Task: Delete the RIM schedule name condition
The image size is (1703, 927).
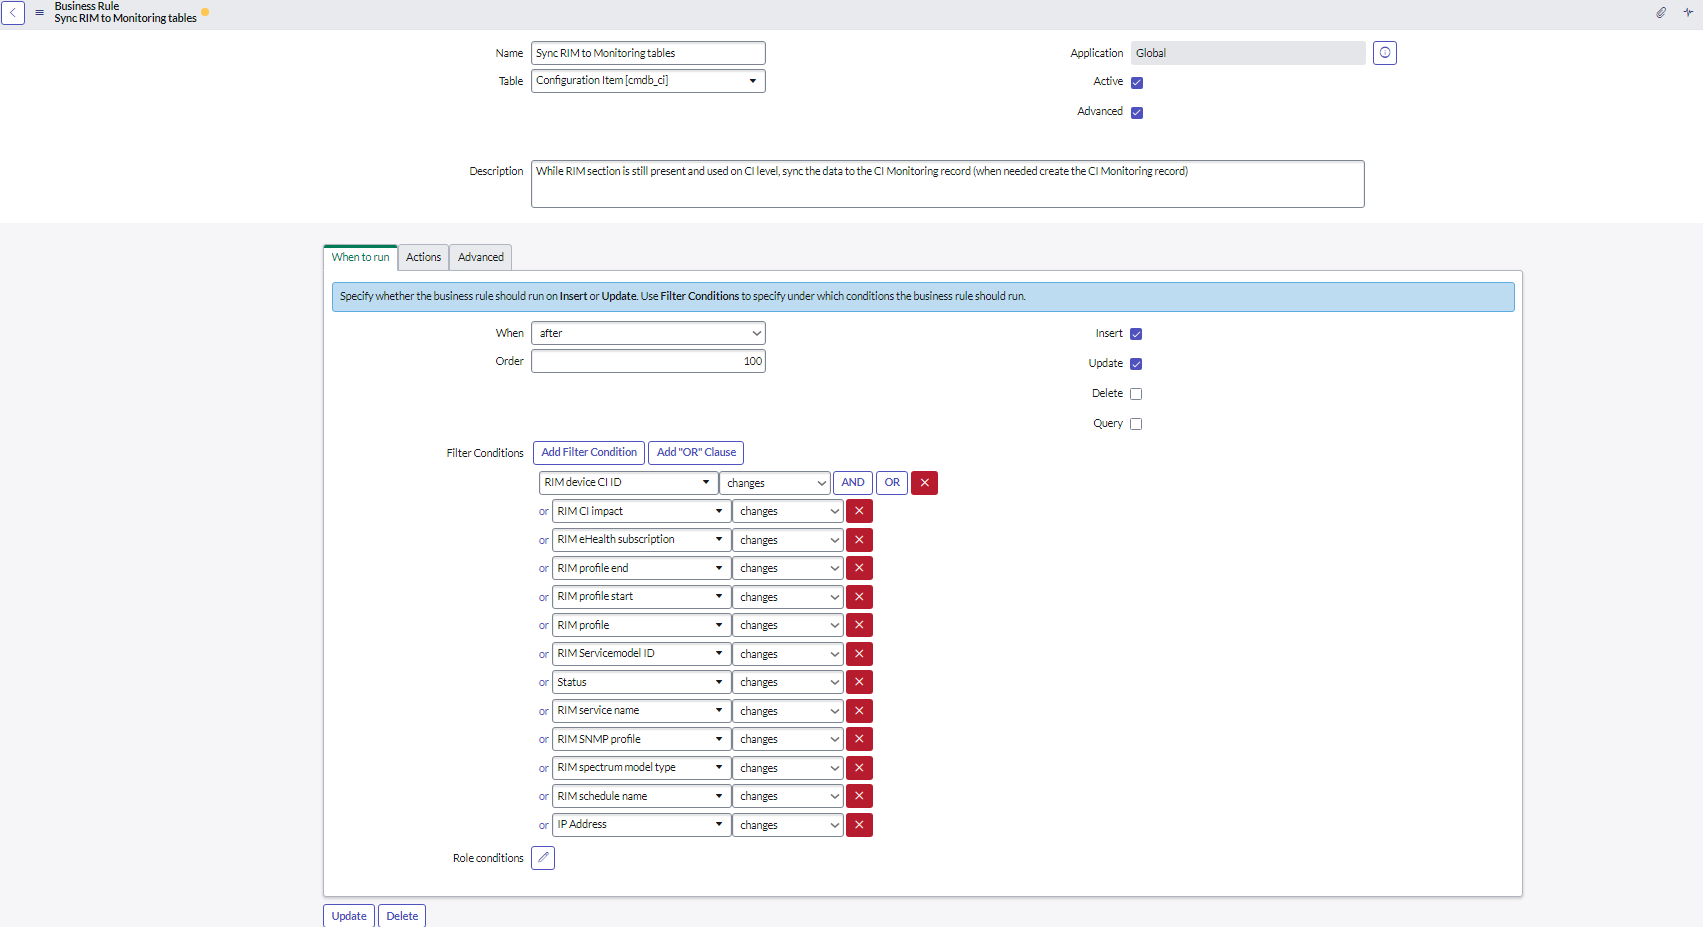Action: [x=859, y=796]
